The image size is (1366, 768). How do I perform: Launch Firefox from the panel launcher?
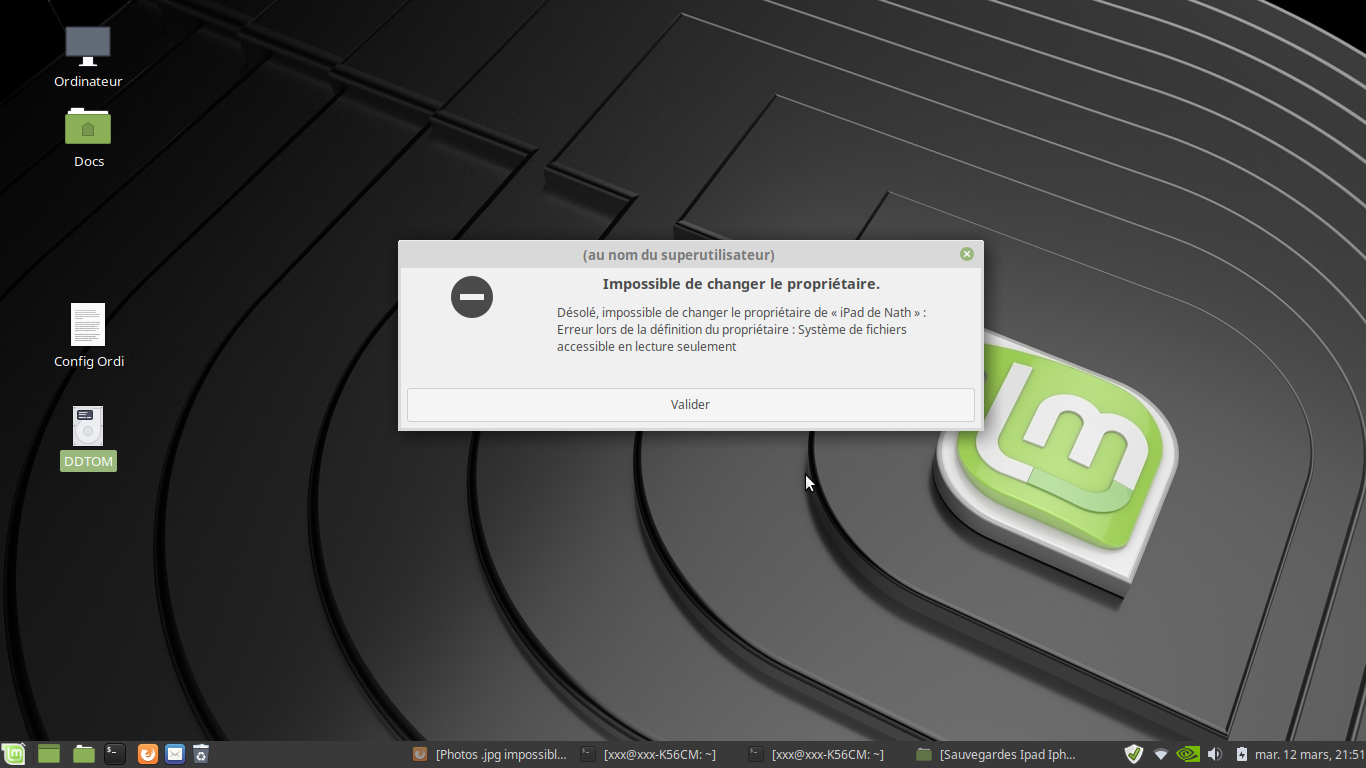148,754
